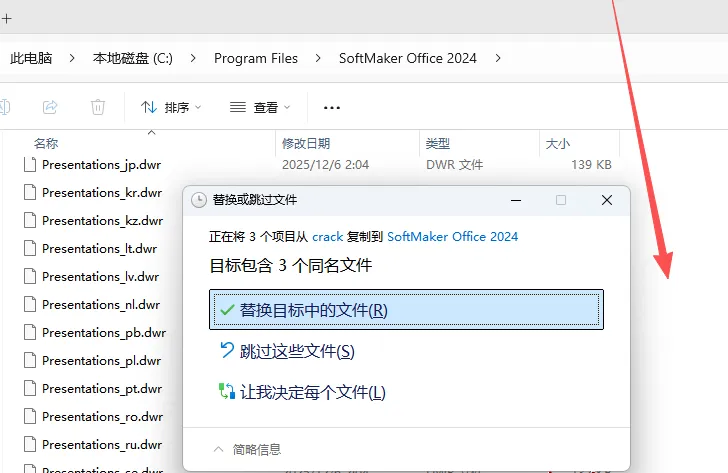The image size is (728, 473).
Task: Select file Presentations_jp.dwr
Action: point(101,165)
